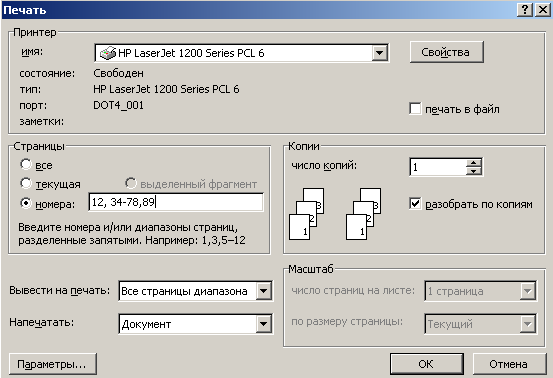Open число страниц на листе dropdown
The height and width of the screenshot is (378, 553).
click(x=528, y=291)
